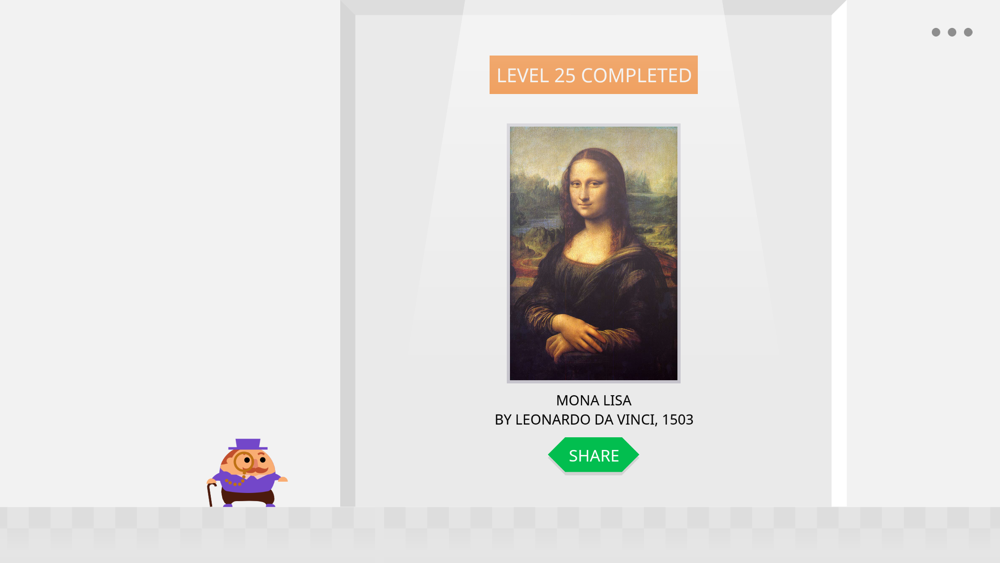This screenshot has width=1000, height=563.
Task: Click the character's purple jacket
Action: 247,481
